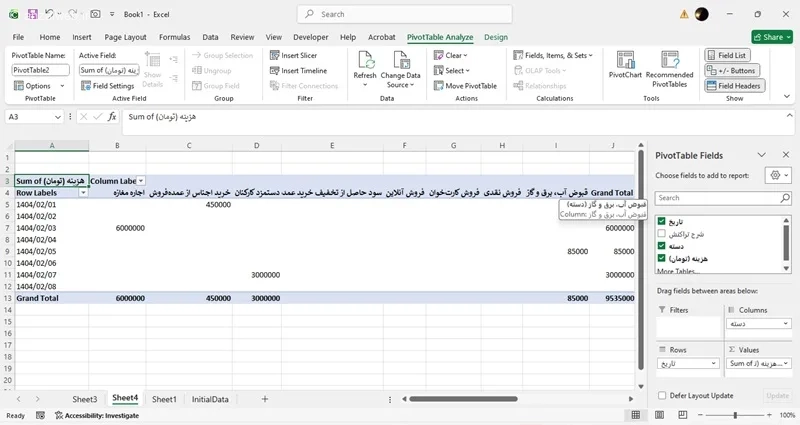800x425 pixels.
Task: Open the Column Labels filter dropdown
Action: (x=141, y=181)
